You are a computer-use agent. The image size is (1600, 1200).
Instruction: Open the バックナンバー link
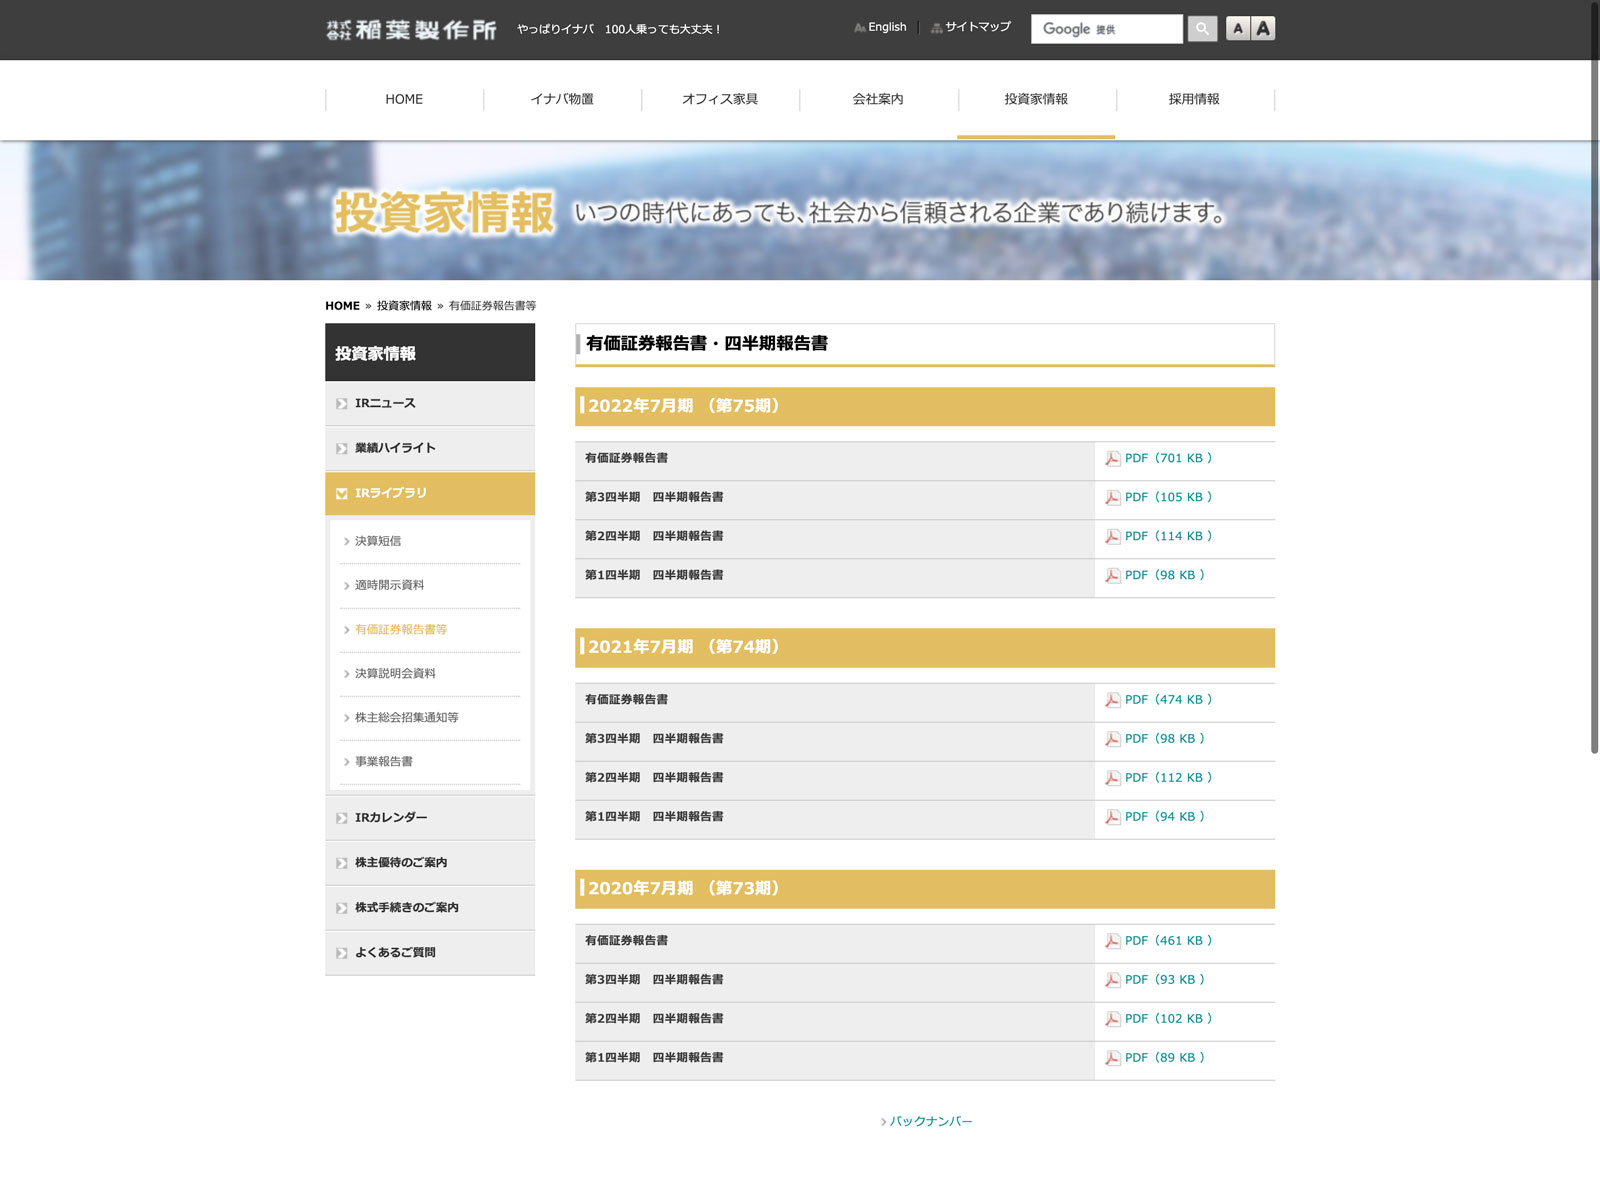point(930,1122)
